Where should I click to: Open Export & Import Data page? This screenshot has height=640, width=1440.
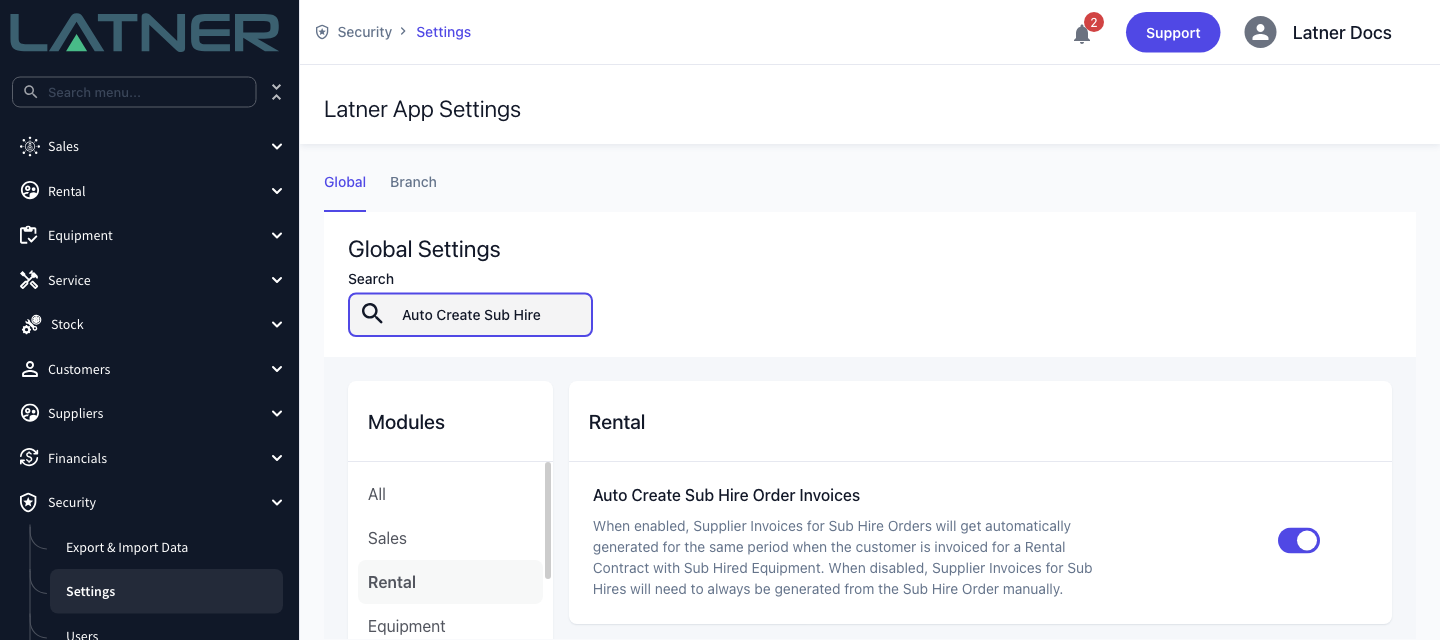[127, 547]
